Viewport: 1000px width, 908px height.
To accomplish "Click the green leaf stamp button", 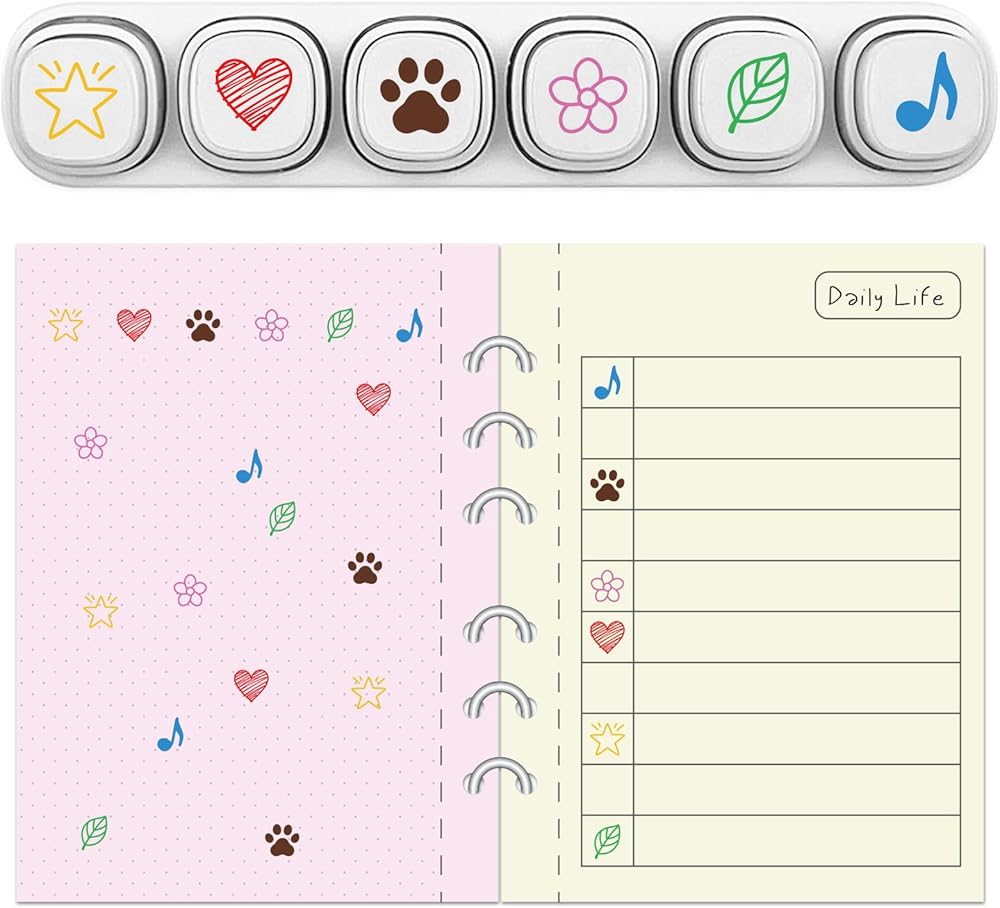I will pos(754,96).
